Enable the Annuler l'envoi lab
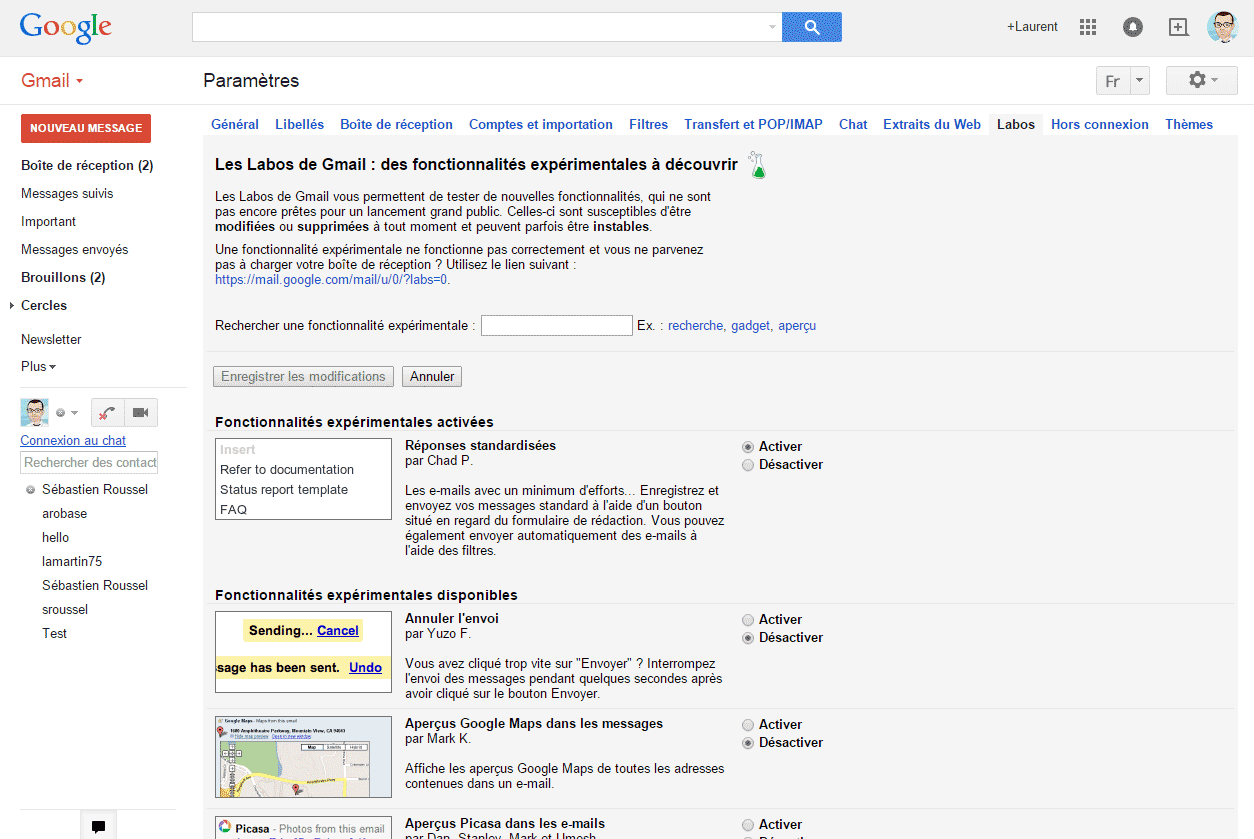The image size is (1254, 839). [x=748, y=620]
